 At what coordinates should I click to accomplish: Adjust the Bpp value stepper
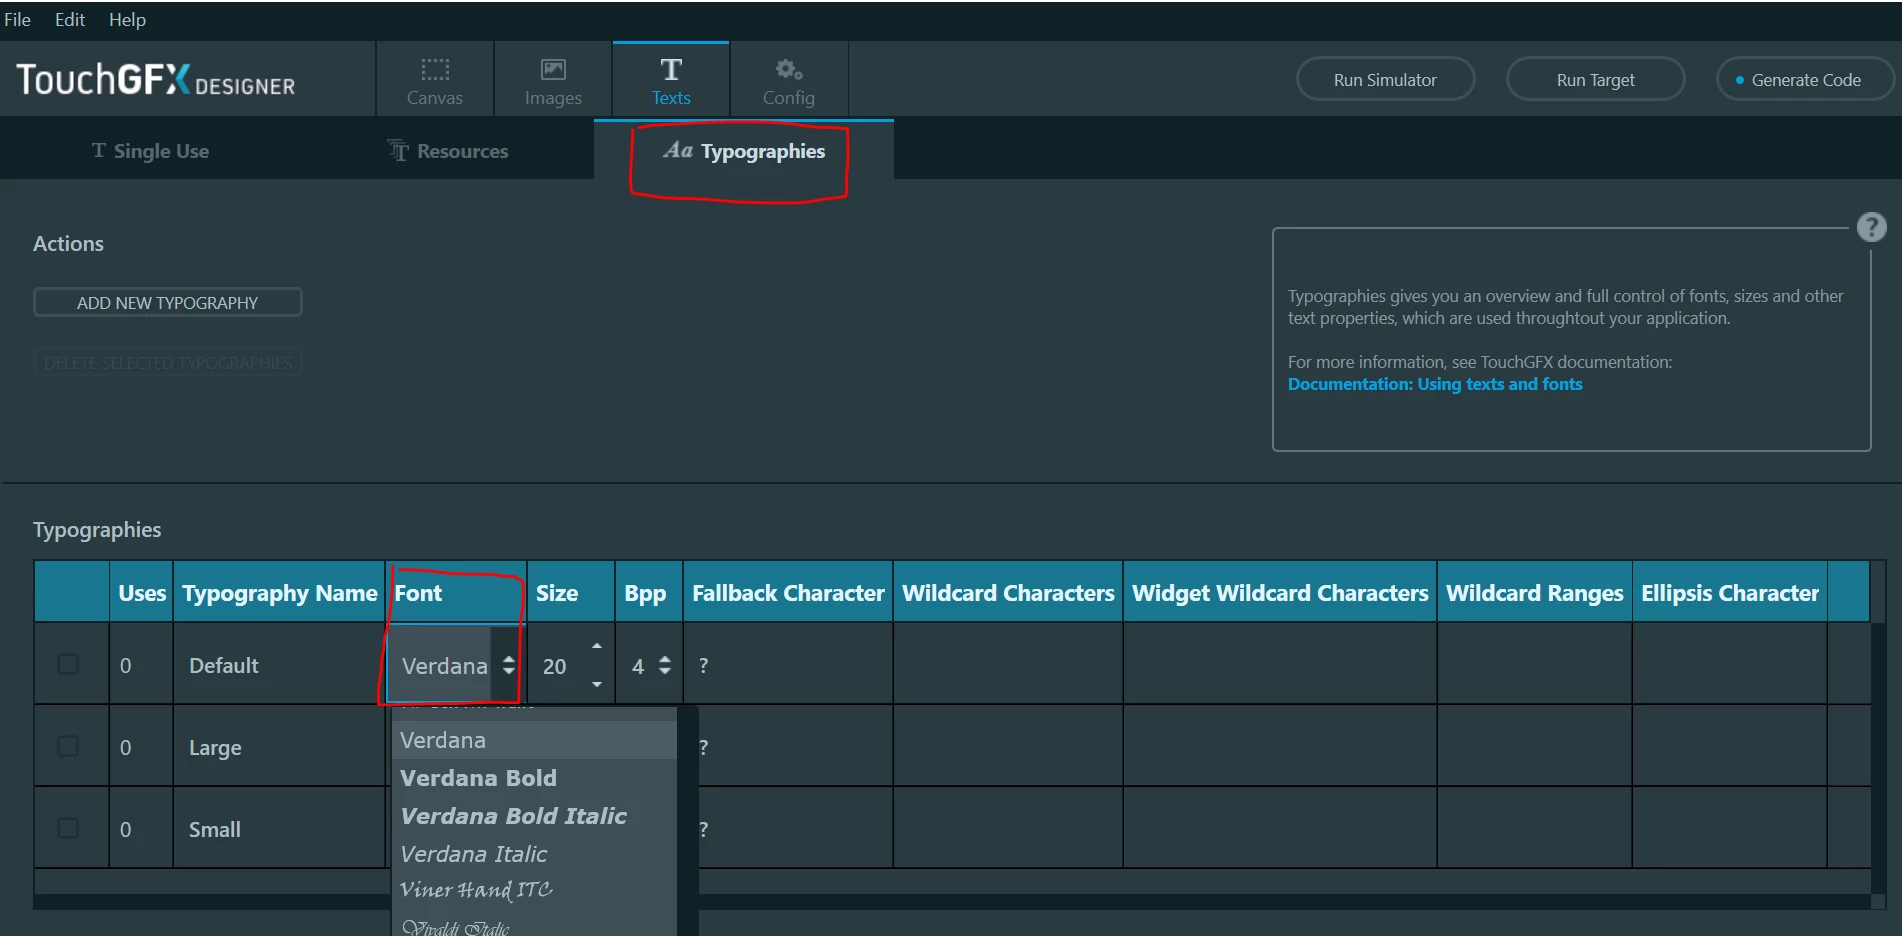tap(665, 665)
